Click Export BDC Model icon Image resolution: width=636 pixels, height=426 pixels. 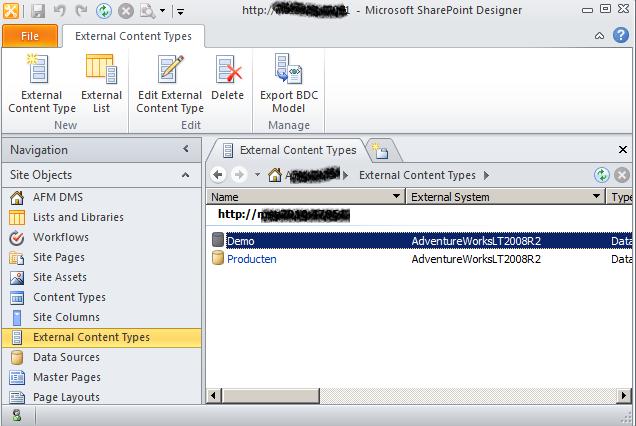coord(289,70)
